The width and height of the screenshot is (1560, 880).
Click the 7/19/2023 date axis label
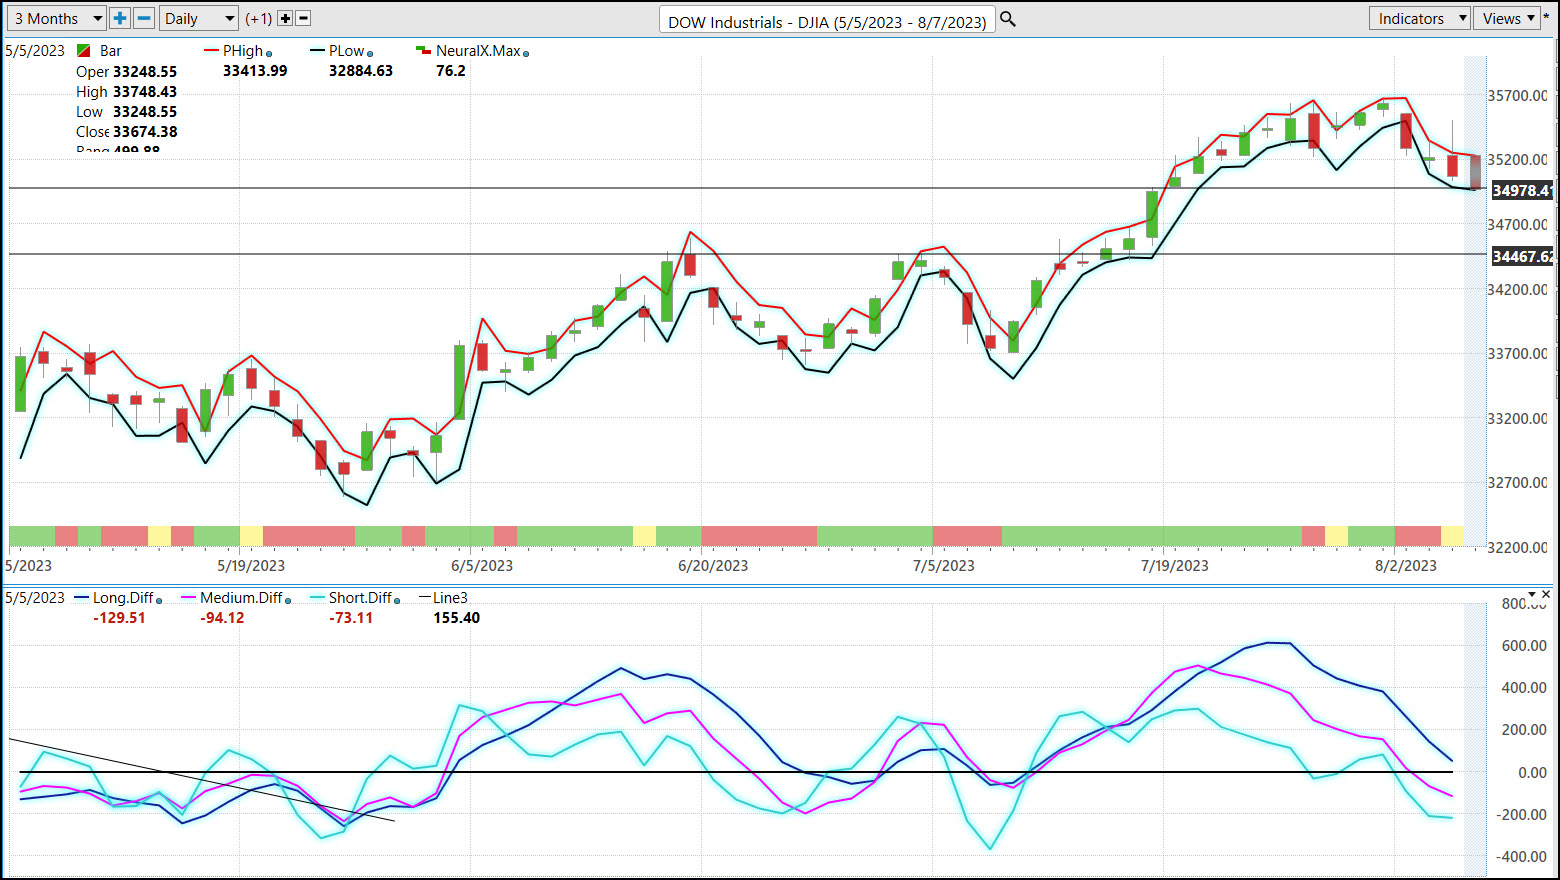pos(1175,566)
